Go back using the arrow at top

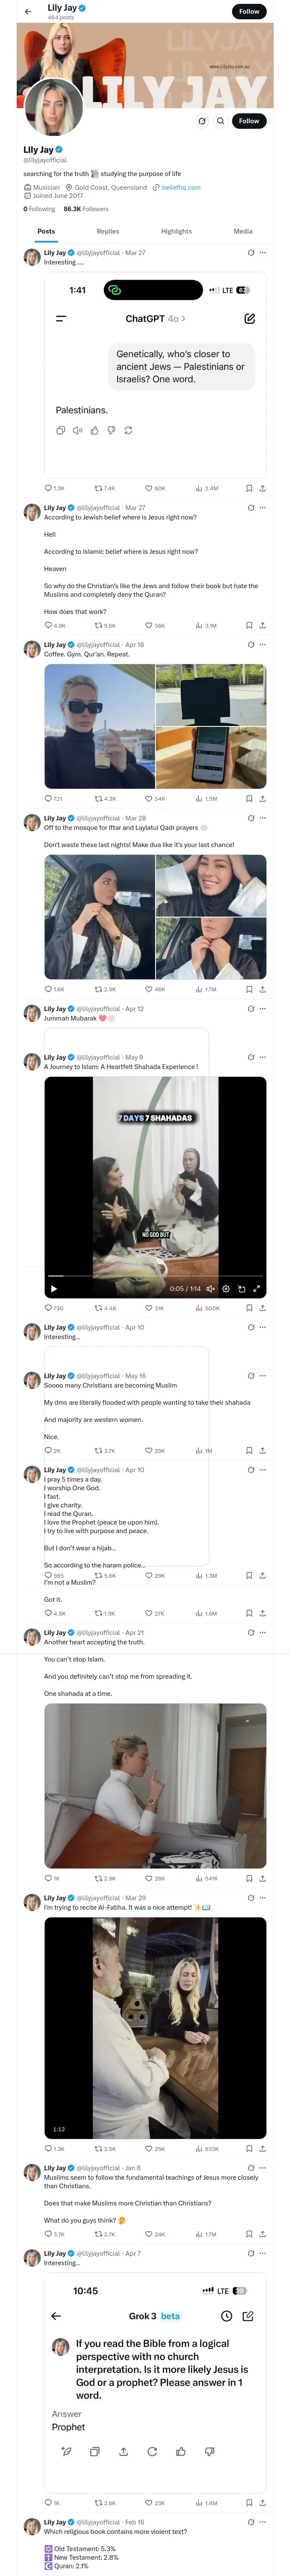pos(27,12)
